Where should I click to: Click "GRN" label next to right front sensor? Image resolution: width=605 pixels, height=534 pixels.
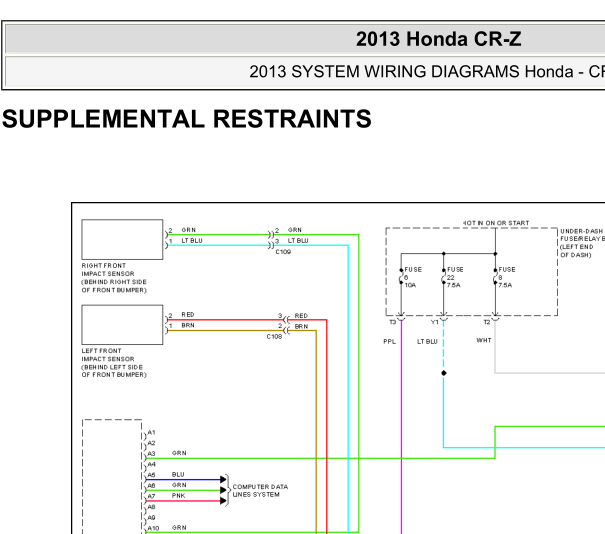pyautogui.click(x=189, y=230)
